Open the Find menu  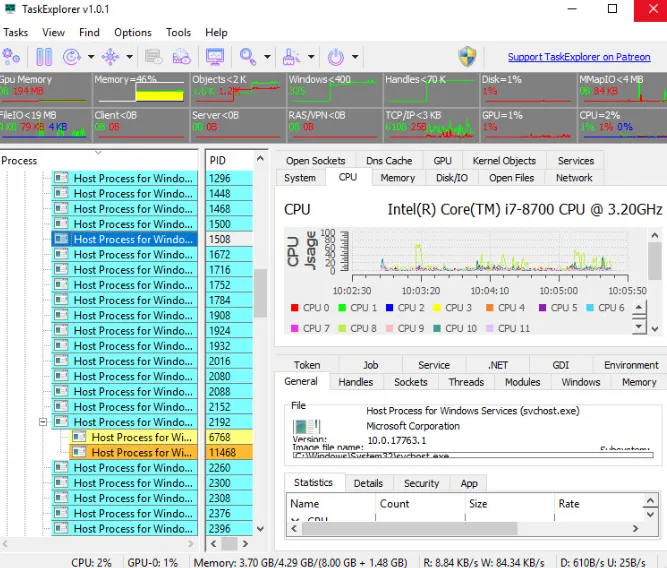pos(89,32)
